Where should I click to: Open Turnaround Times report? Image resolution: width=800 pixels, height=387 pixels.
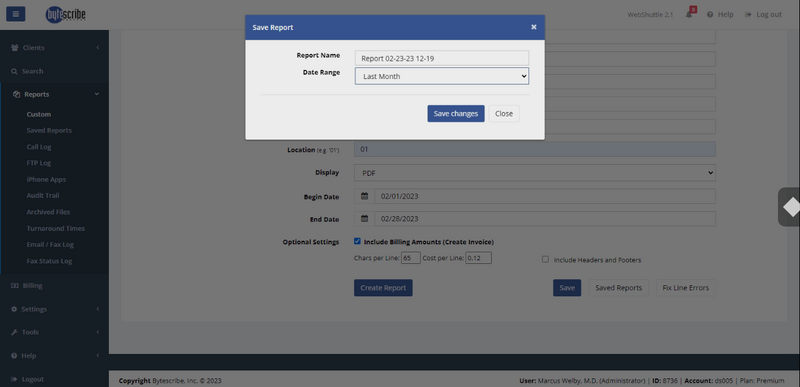pyautogui.click(x=56, y=228)
